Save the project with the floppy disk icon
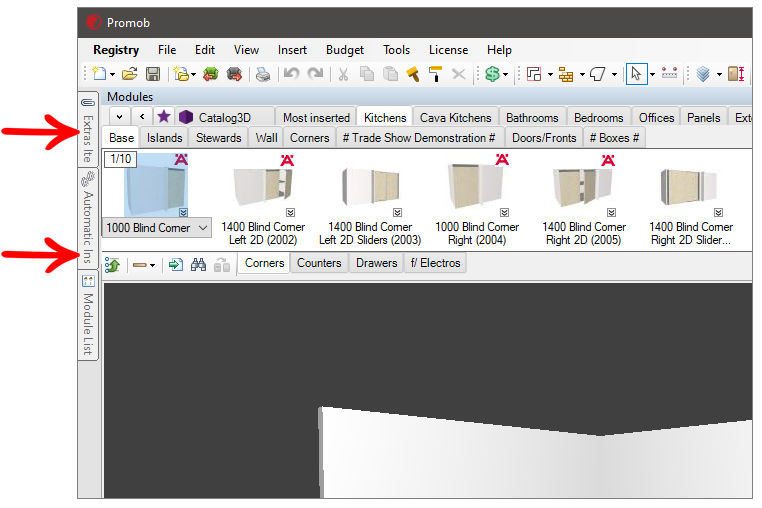The width and height of the screenshot is (762, 508). coord(153,74)
